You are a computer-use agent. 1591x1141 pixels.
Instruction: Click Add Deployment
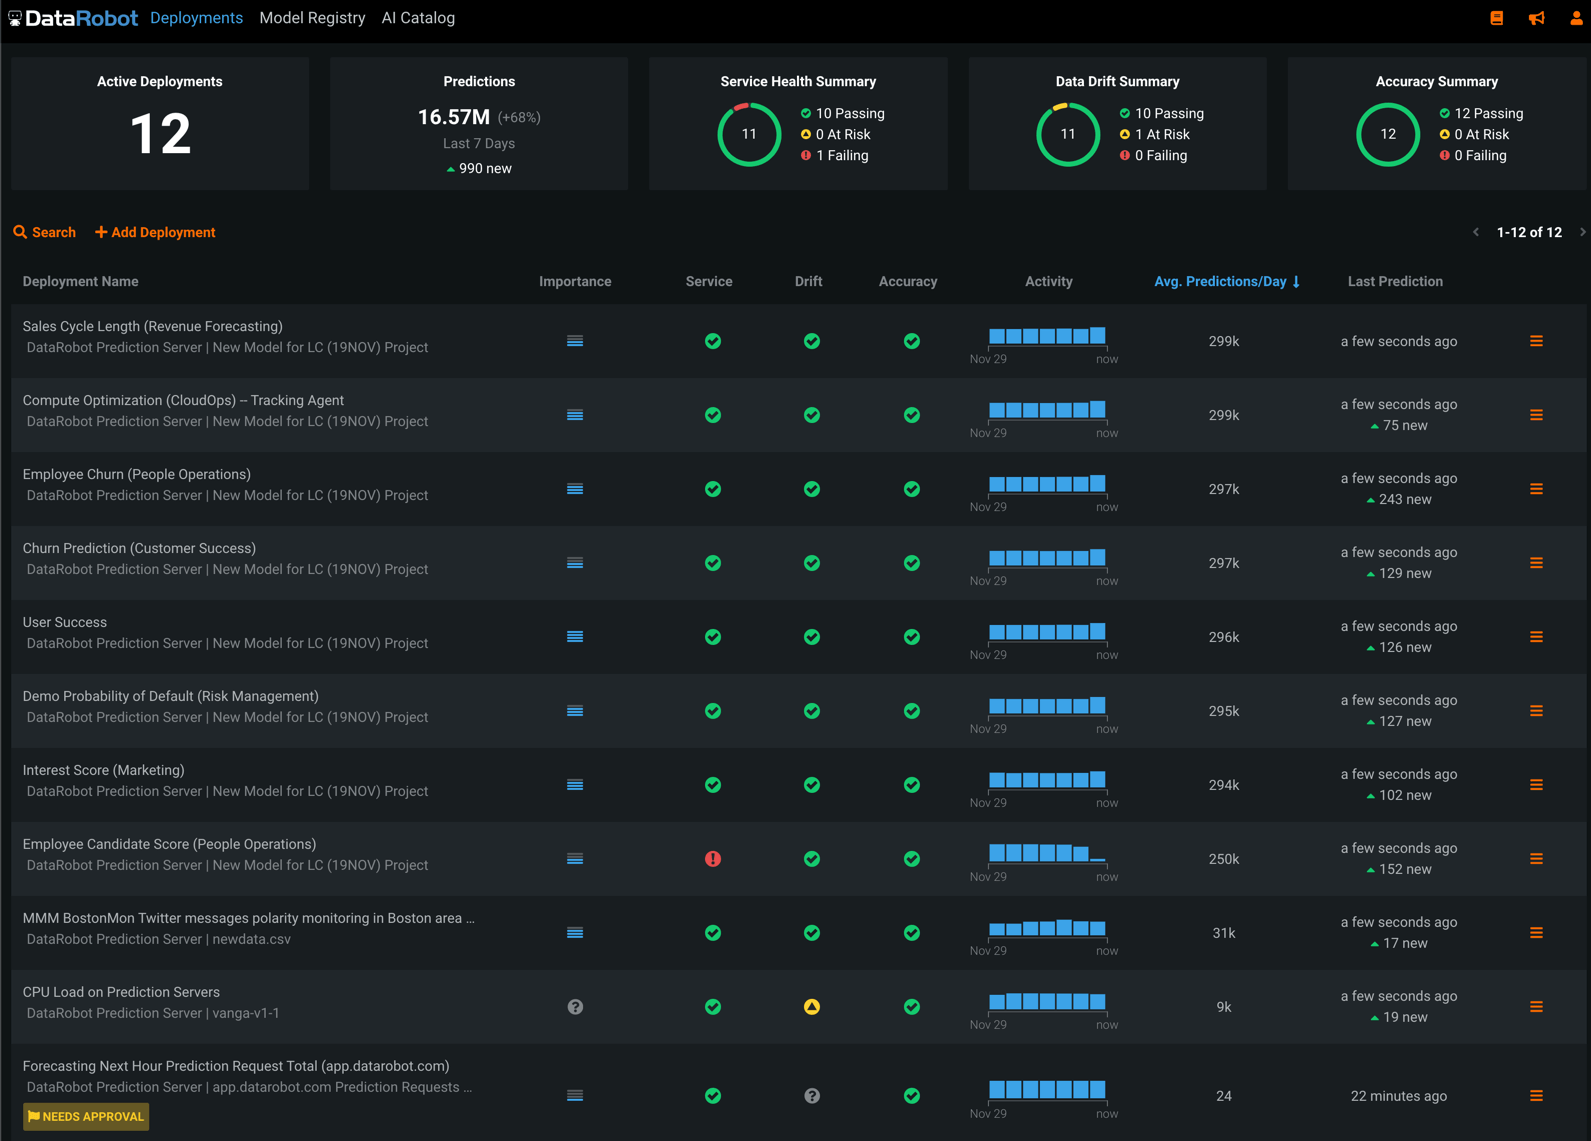click(x=155, y=232)
